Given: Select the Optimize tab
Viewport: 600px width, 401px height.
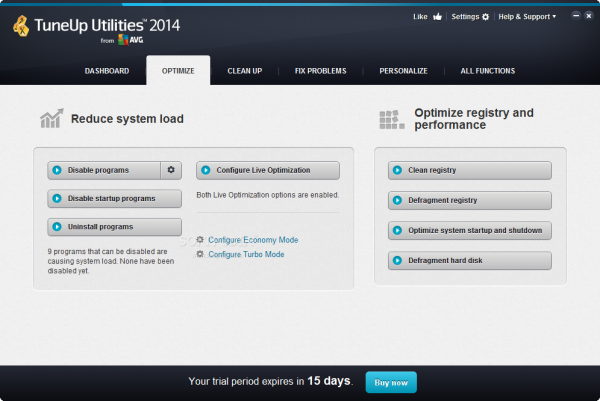Looking at the screenshot, I should [178, 71].
